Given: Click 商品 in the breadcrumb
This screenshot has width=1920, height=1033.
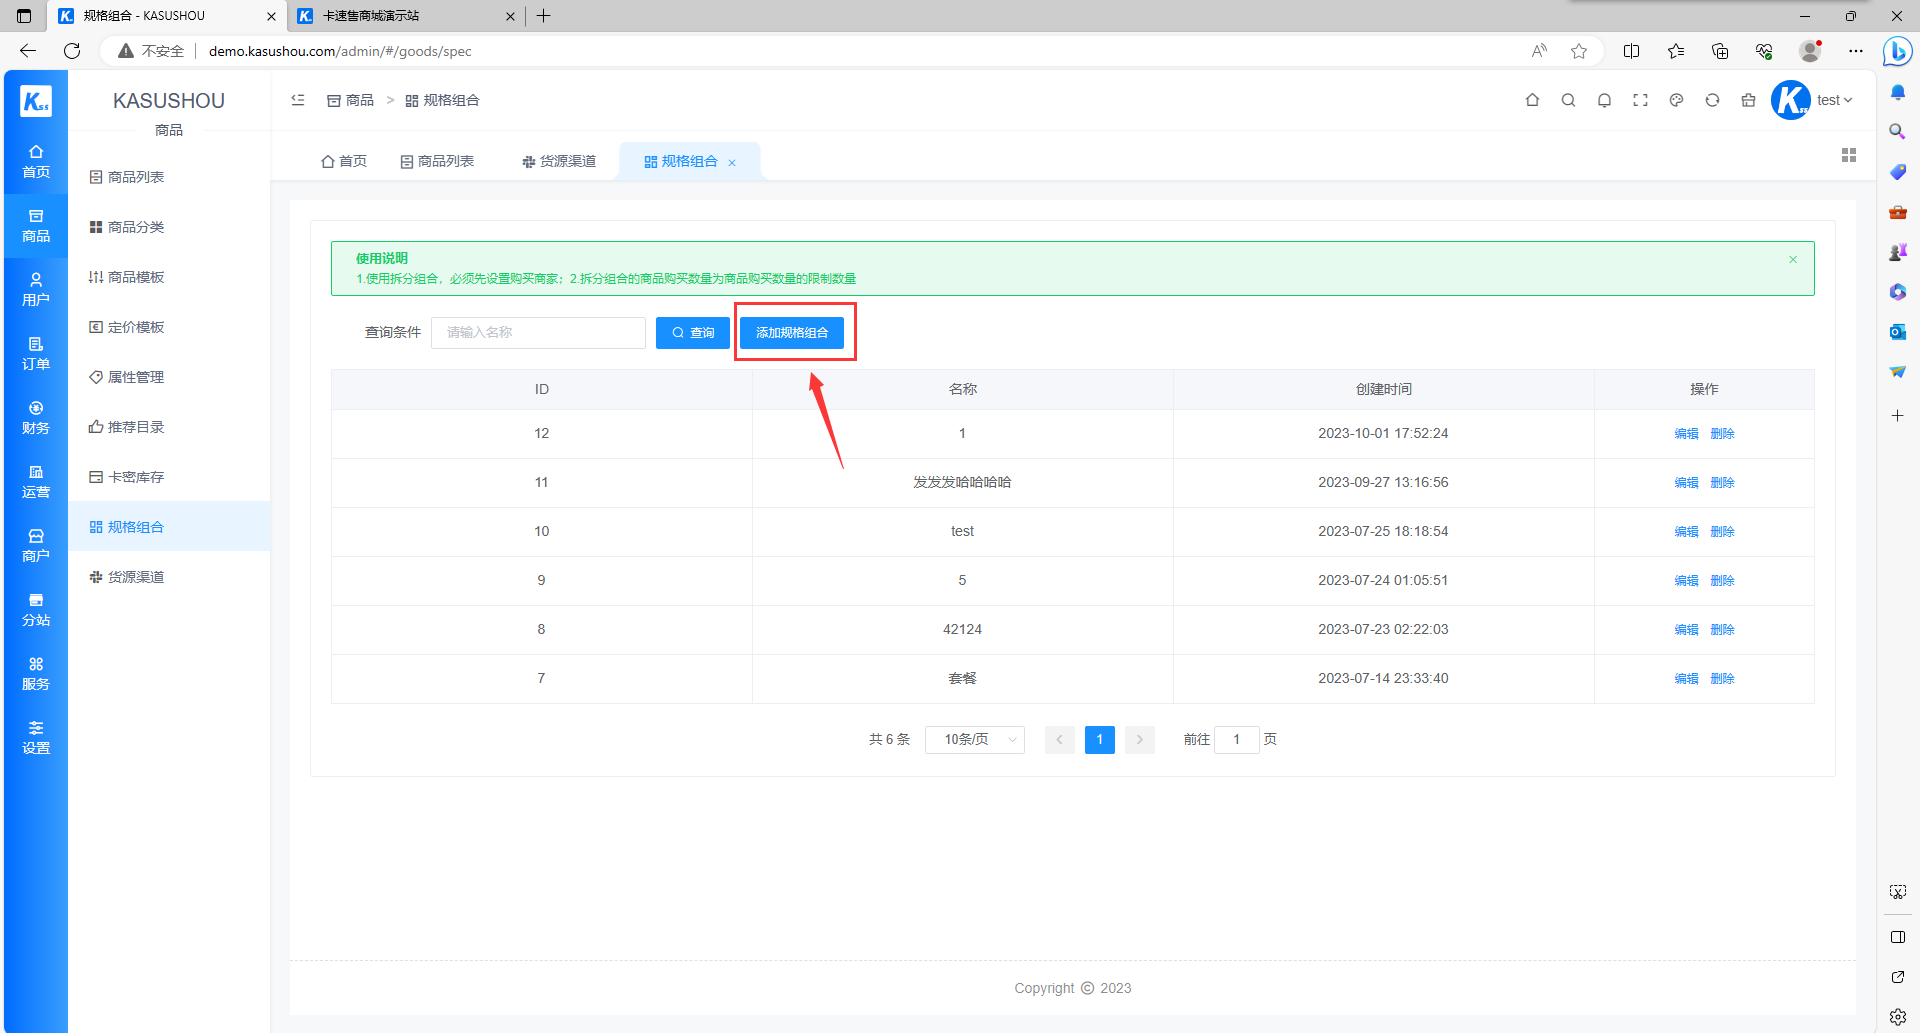Looking at the screenshot, I should click(x=351, y=100).
